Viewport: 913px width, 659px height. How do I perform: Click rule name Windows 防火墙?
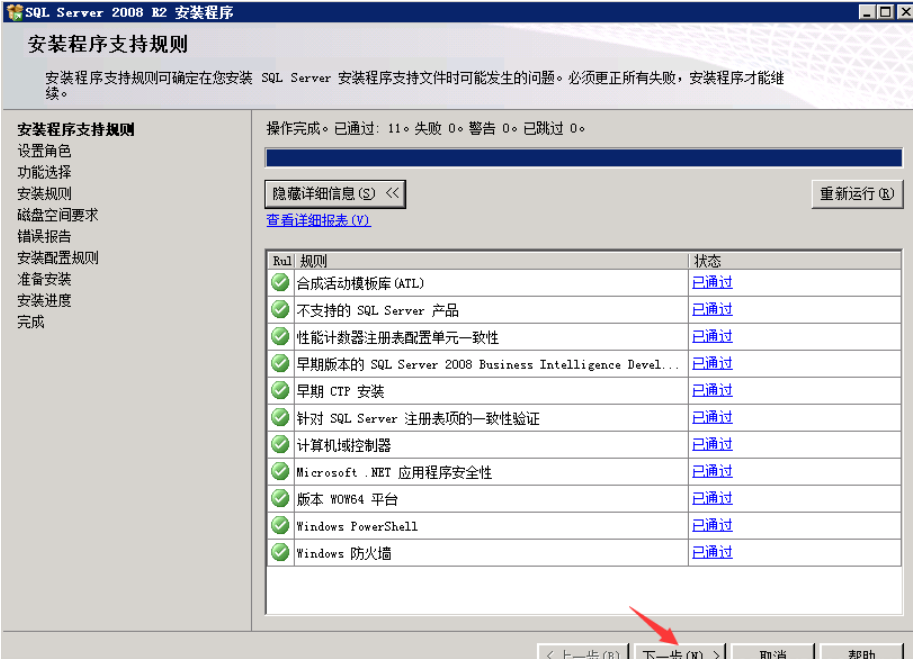(x=344, y=553)
